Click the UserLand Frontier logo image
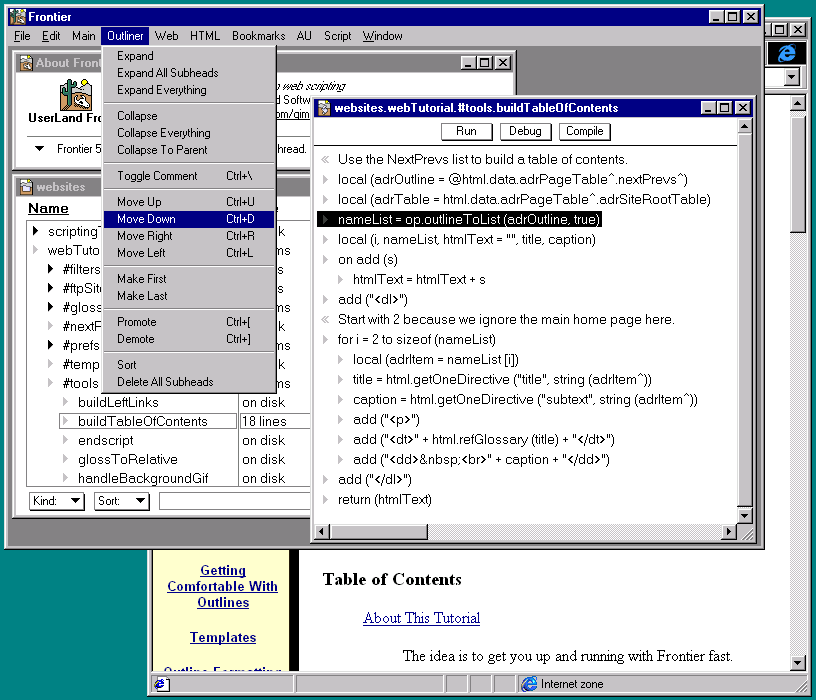Image resolution: width=816 pixels, height=700 pixels. 76,95
